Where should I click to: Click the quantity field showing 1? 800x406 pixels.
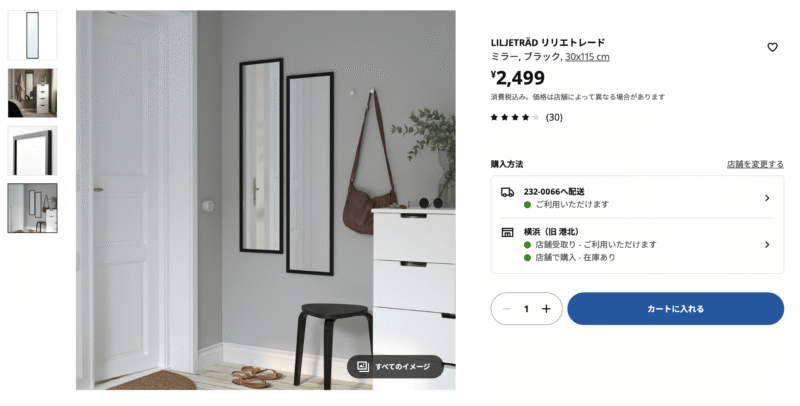pos(526,309)
